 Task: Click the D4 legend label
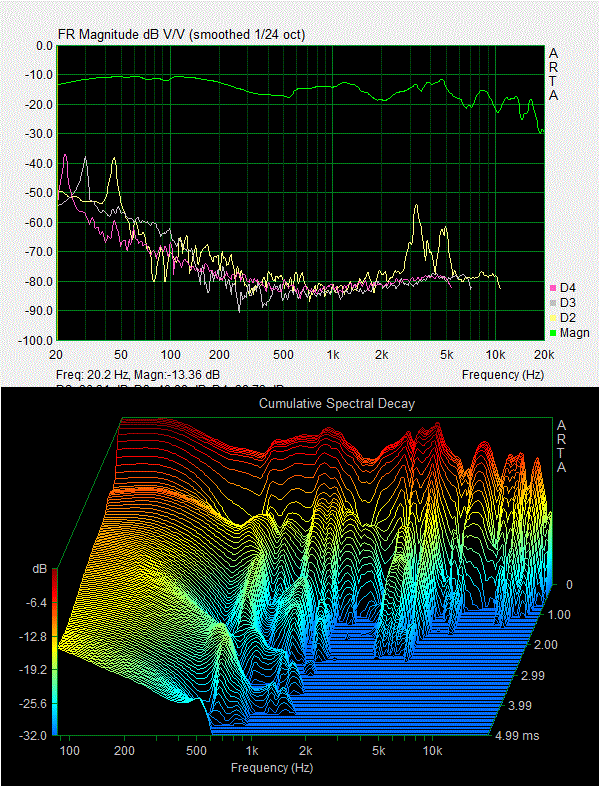click(x=568, y=288)
